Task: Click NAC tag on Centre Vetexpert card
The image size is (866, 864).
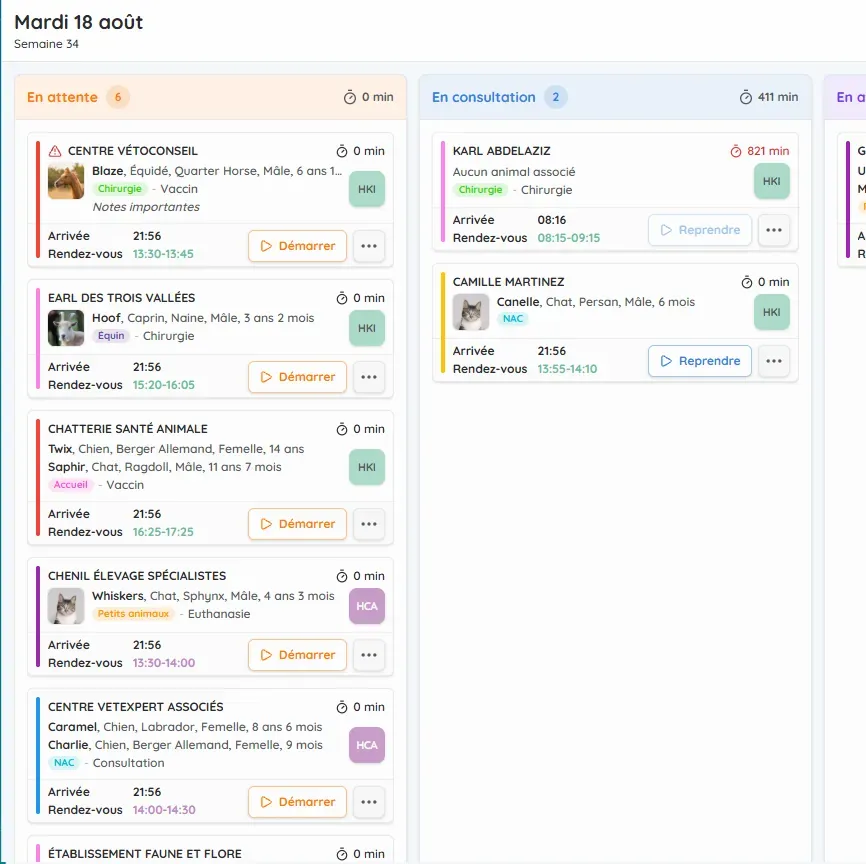Action: (64, 762)
